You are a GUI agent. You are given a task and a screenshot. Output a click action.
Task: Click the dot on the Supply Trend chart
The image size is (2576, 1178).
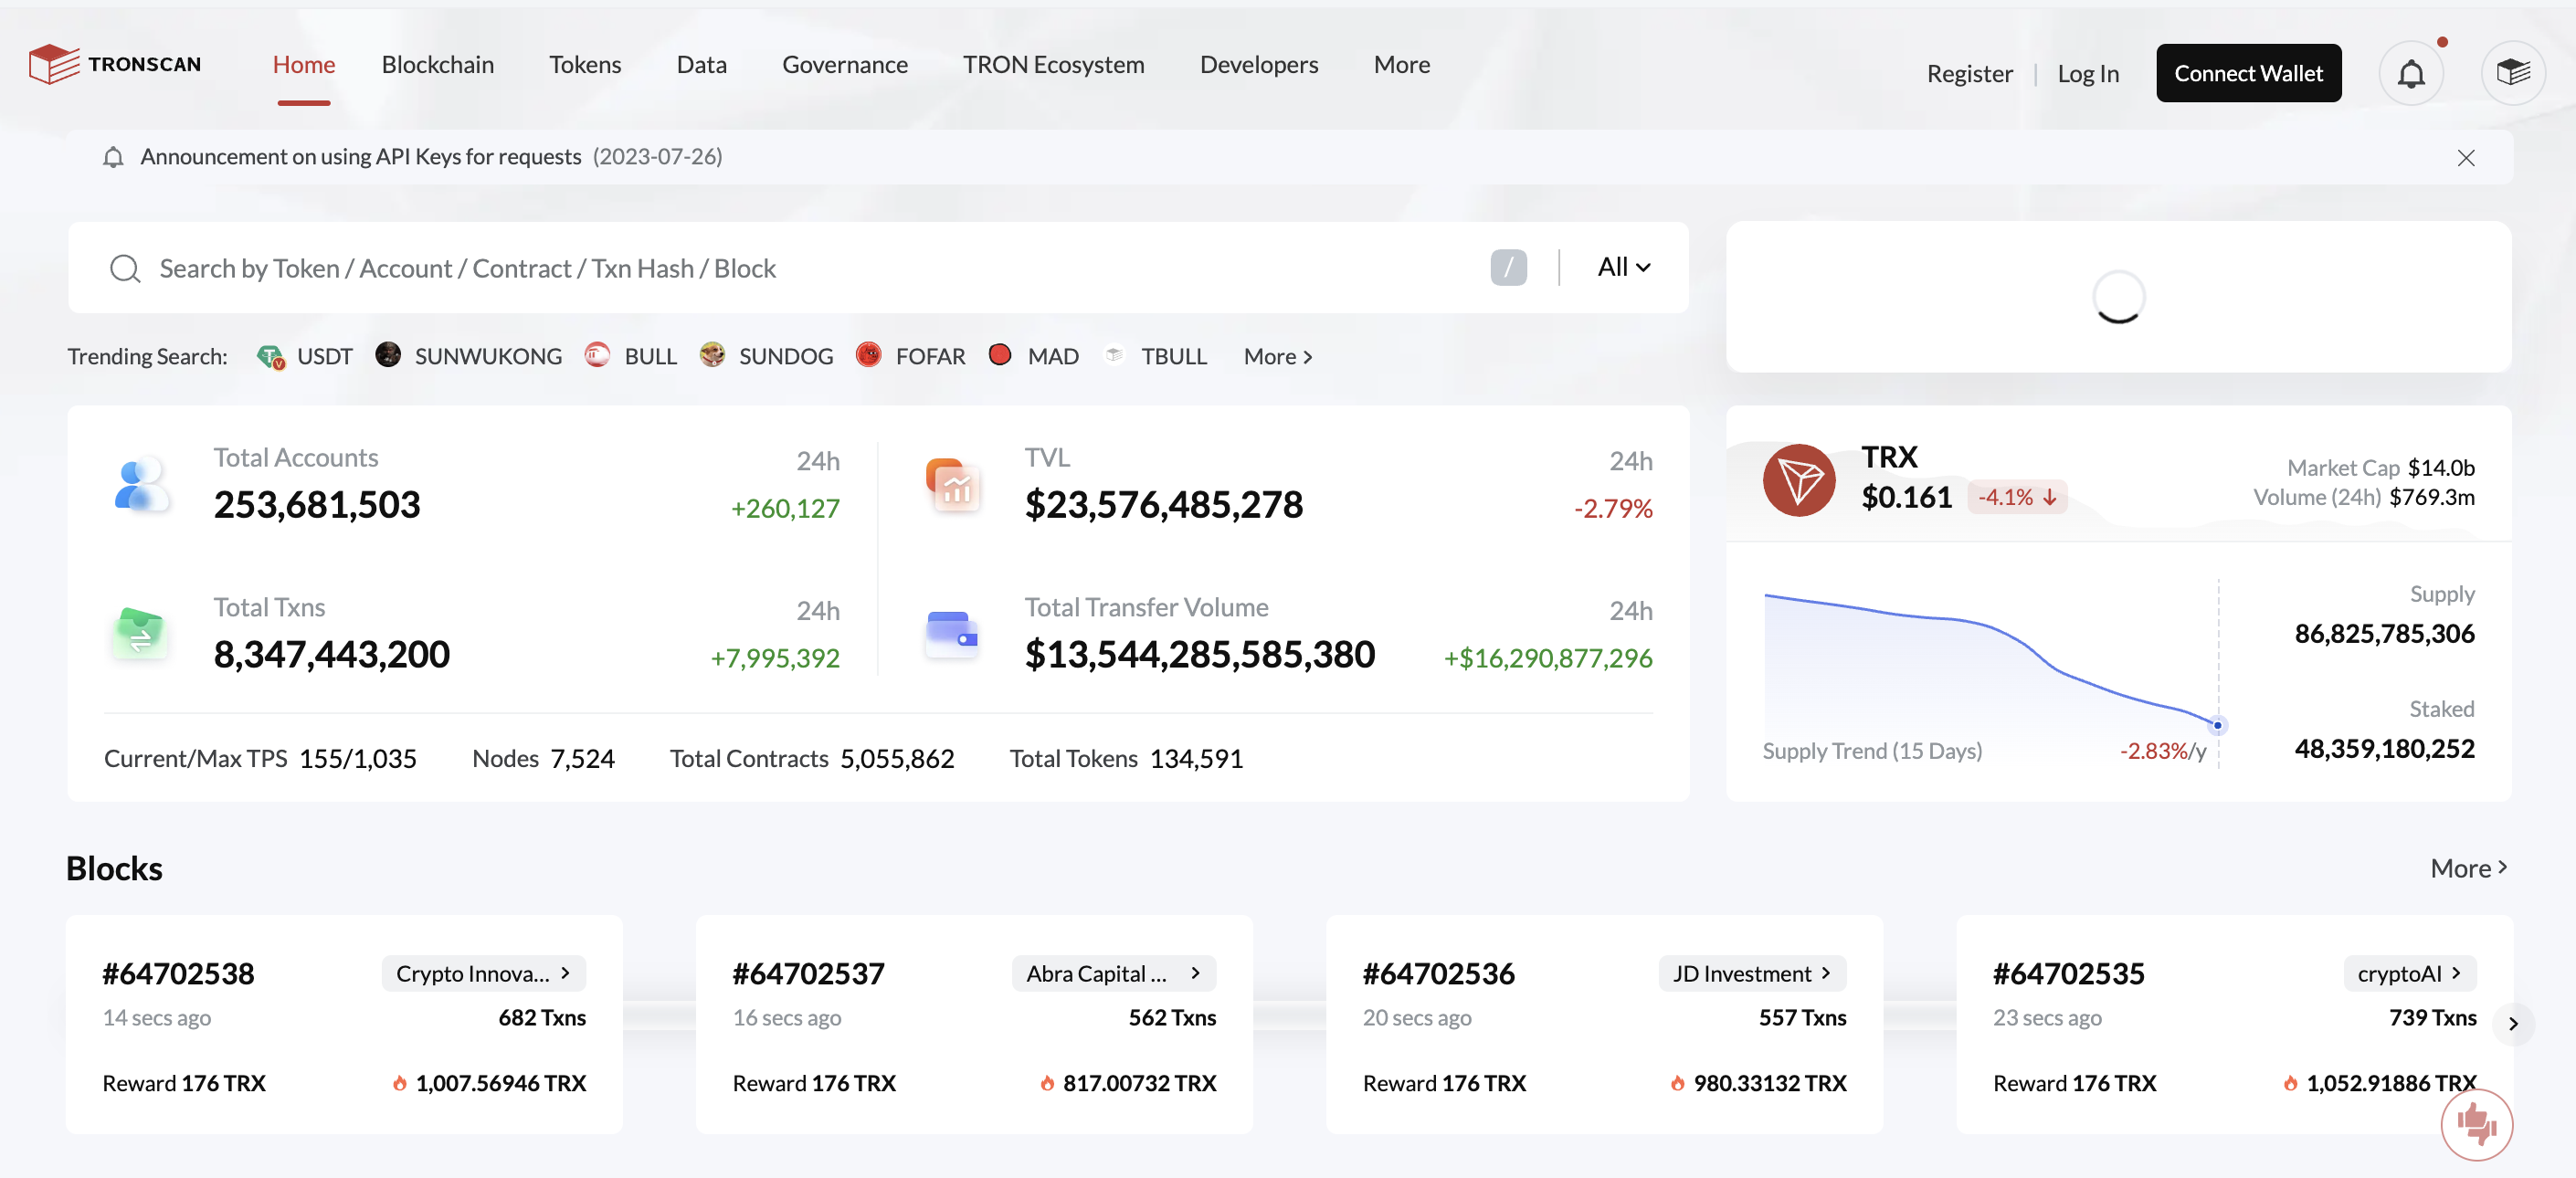[2217, 726]
